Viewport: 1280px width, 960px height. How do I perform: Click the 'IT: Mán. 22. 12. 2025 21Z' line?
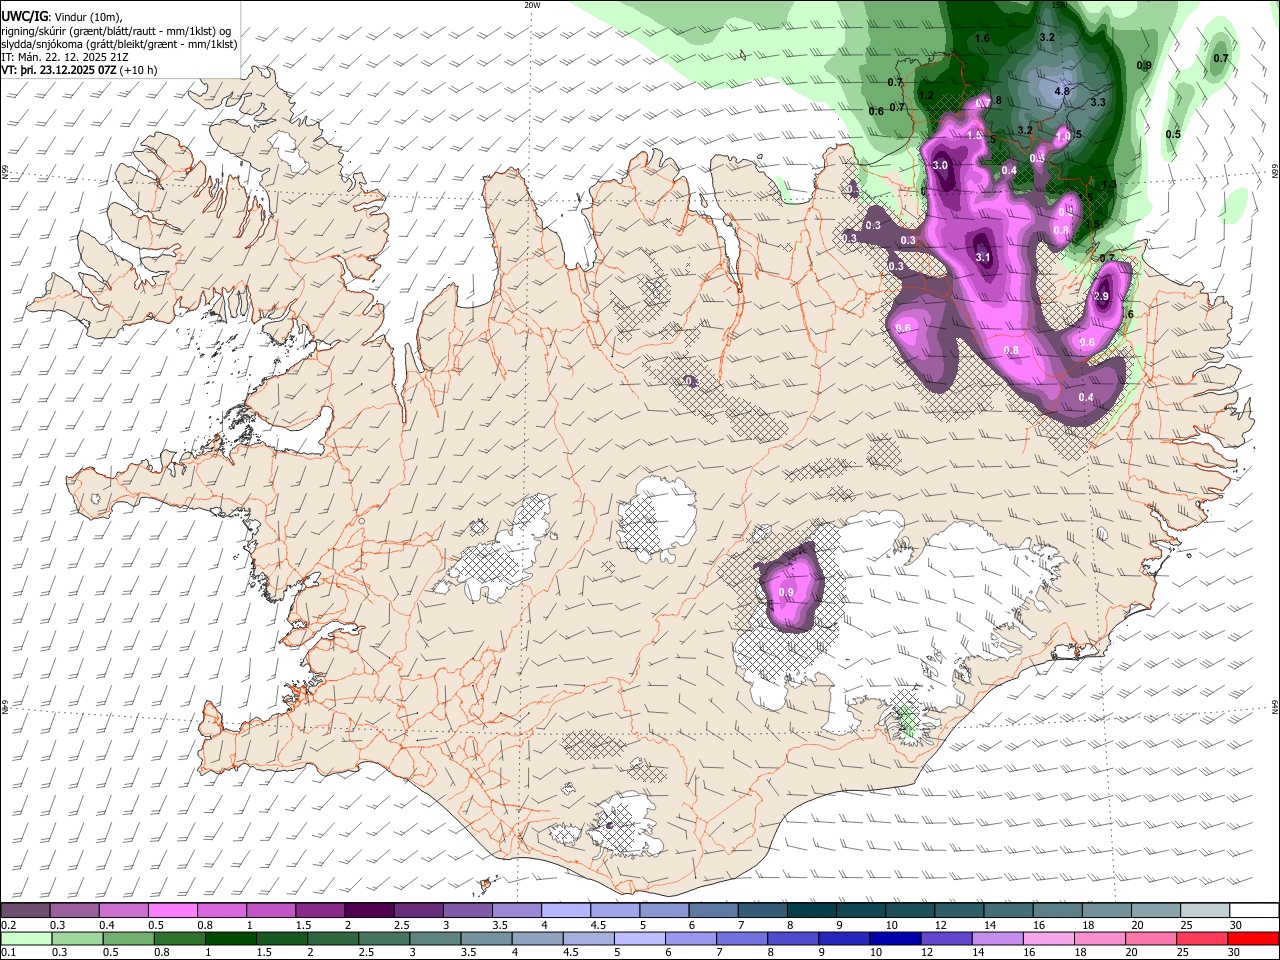point(65,57)
